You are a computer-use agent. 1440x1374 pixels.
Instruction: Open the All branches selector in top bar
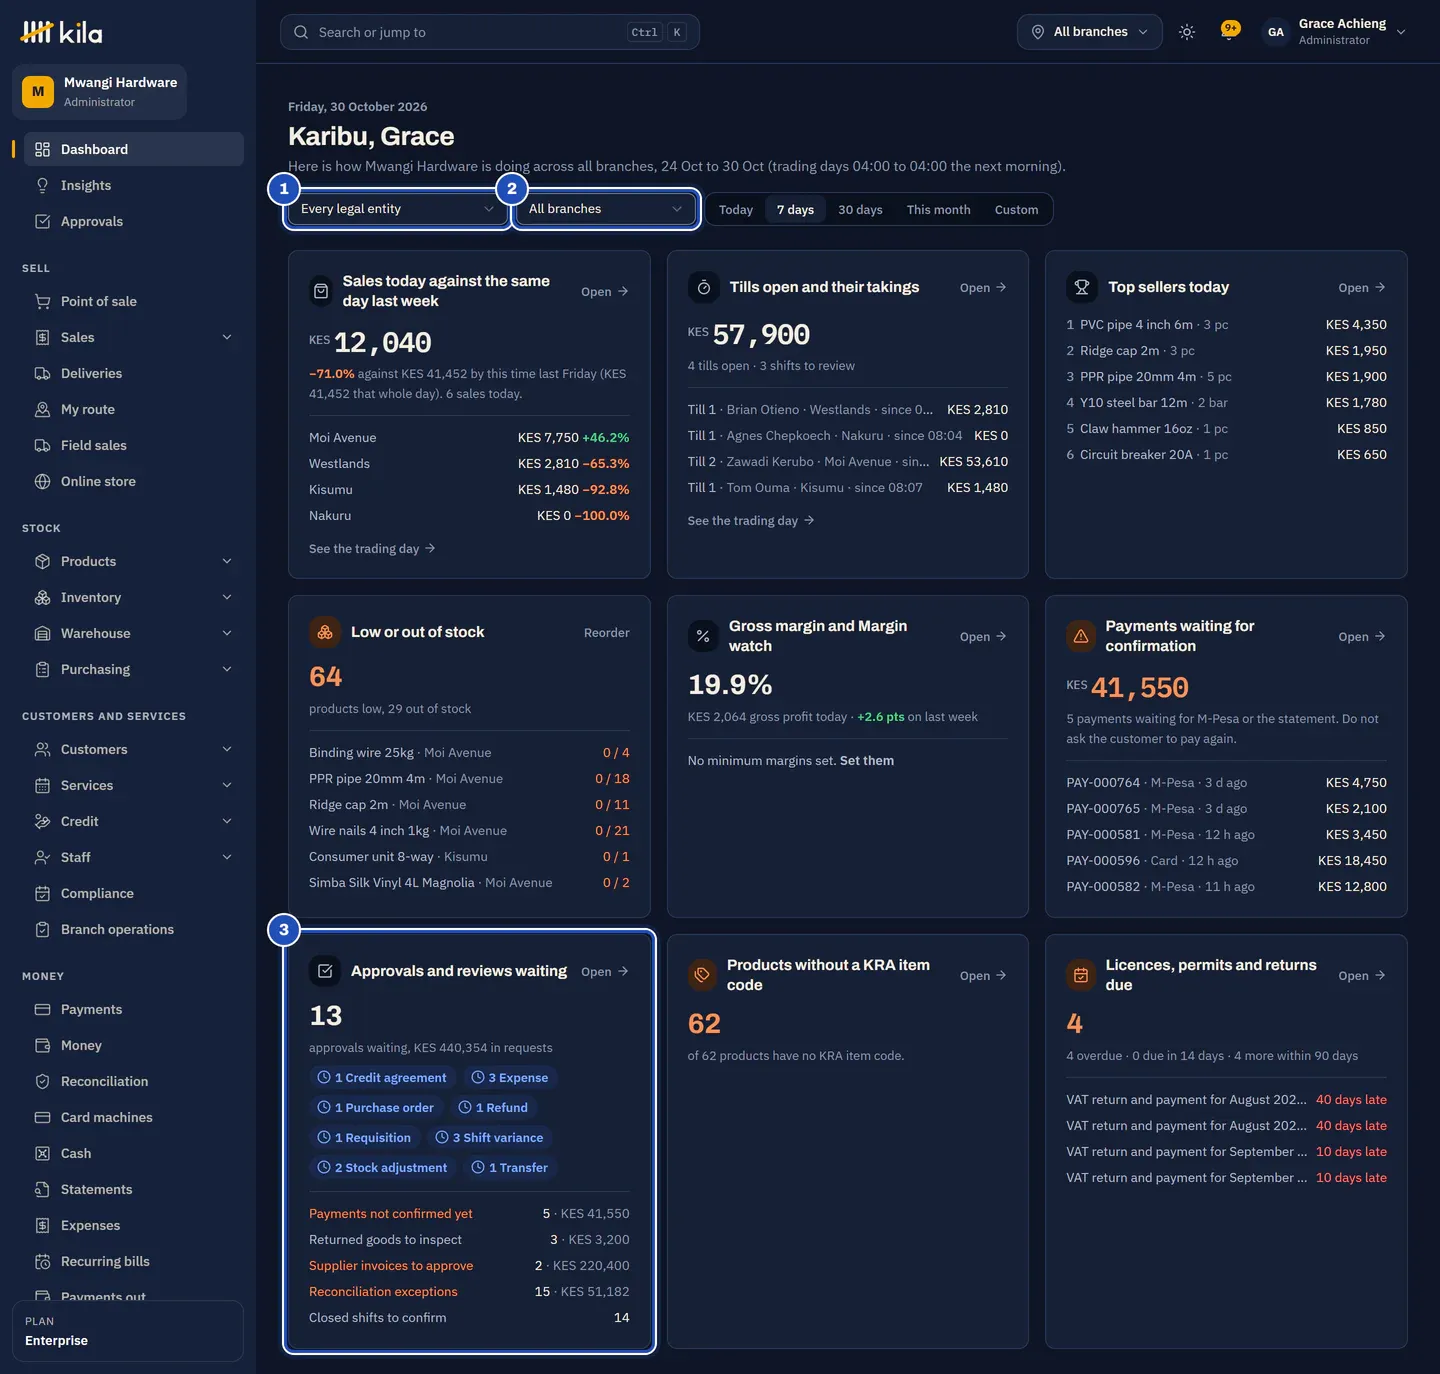[x=1090, y=32]
